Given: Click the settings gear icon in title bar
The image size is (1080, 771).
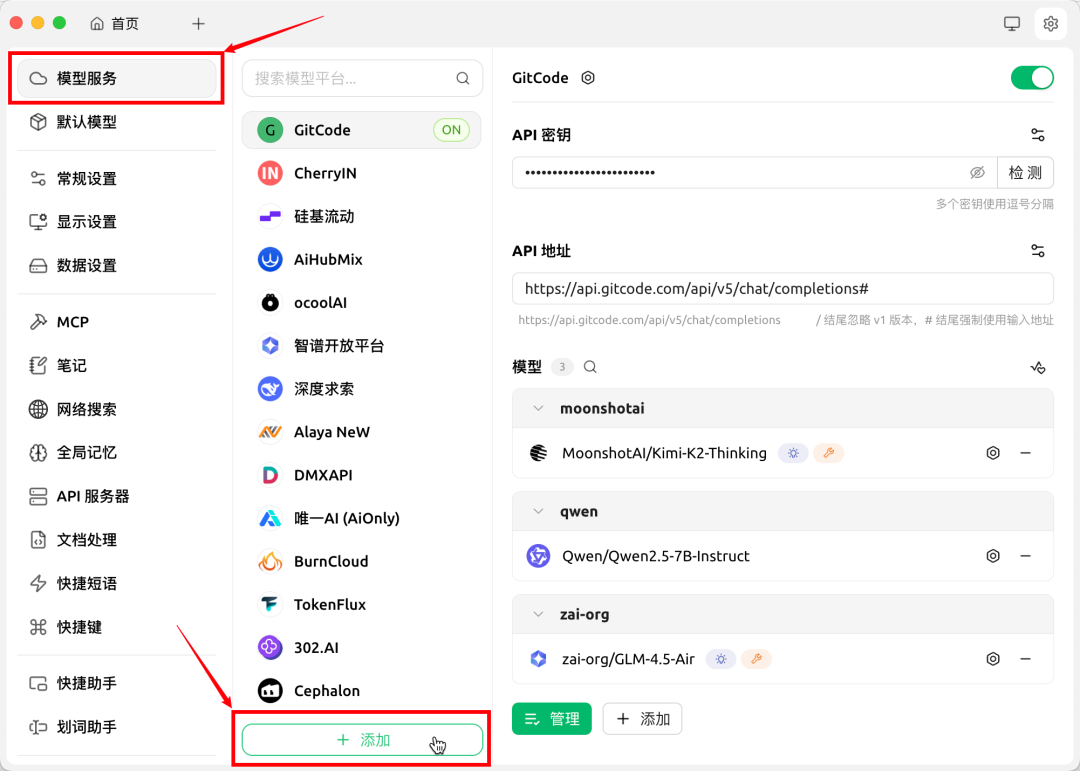Looking at the screenshot, I should [1050, 24].
